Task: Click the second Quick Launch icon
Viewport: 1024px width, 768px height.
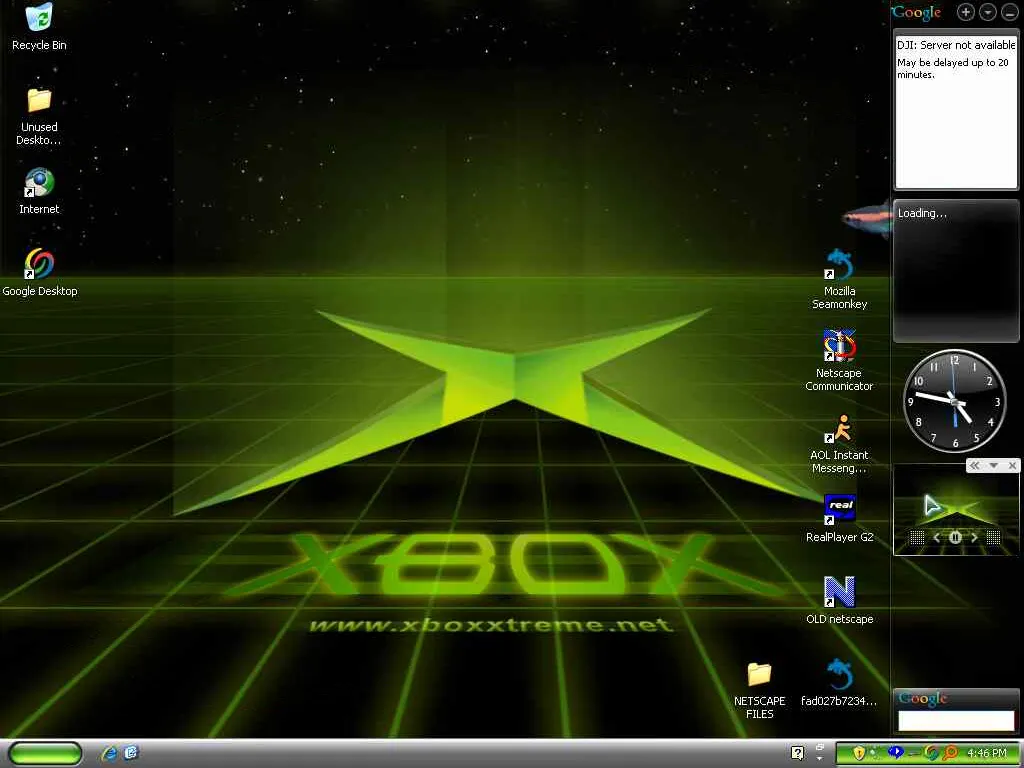Action: click(131, 753)
